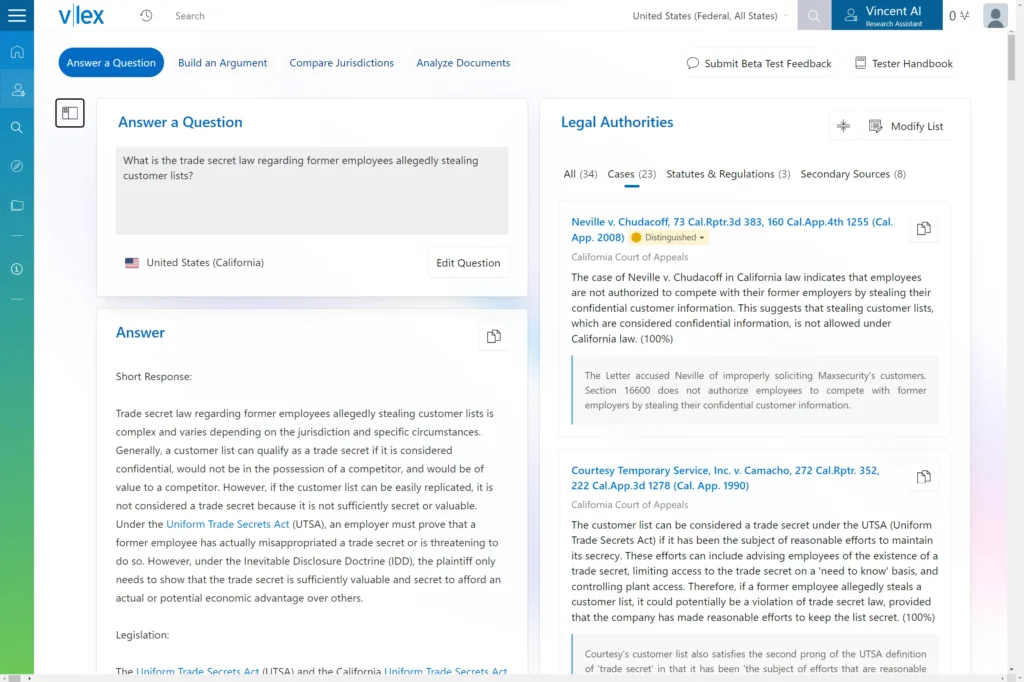Open the Distinguished treatment dropdown

[x=668, y=238]
